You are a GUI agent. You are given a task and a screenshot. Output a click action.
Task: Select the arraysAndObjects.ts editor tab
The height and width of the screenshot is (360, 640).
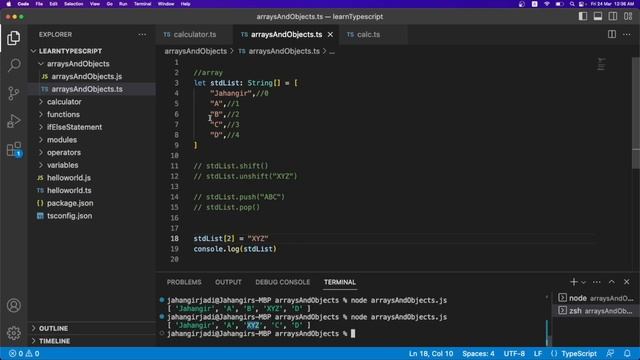click(x=286, y=35)
